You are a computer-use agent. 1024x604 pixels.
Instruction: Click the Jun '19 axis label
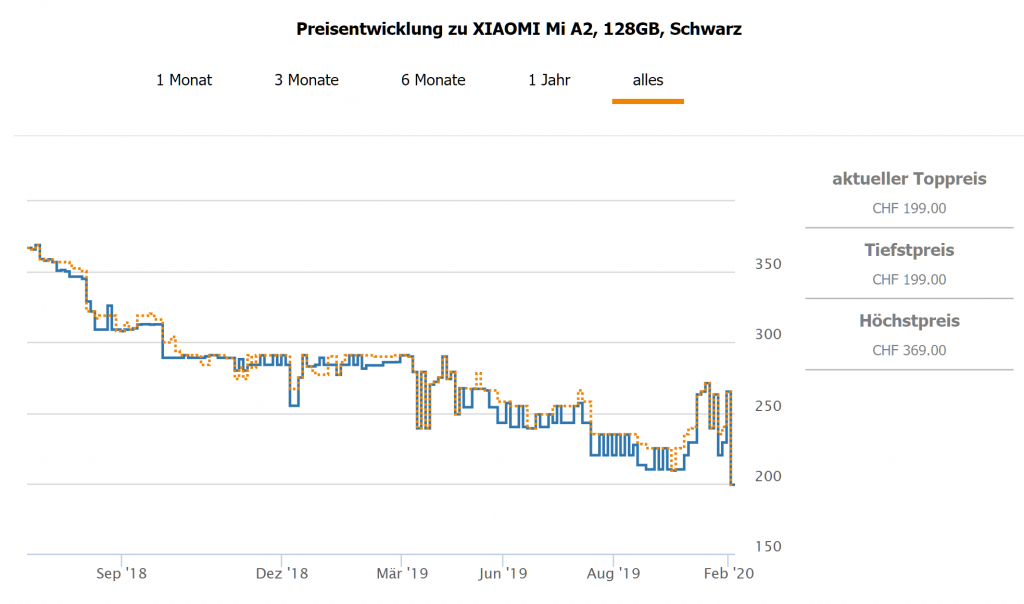[x=502, y=574]
